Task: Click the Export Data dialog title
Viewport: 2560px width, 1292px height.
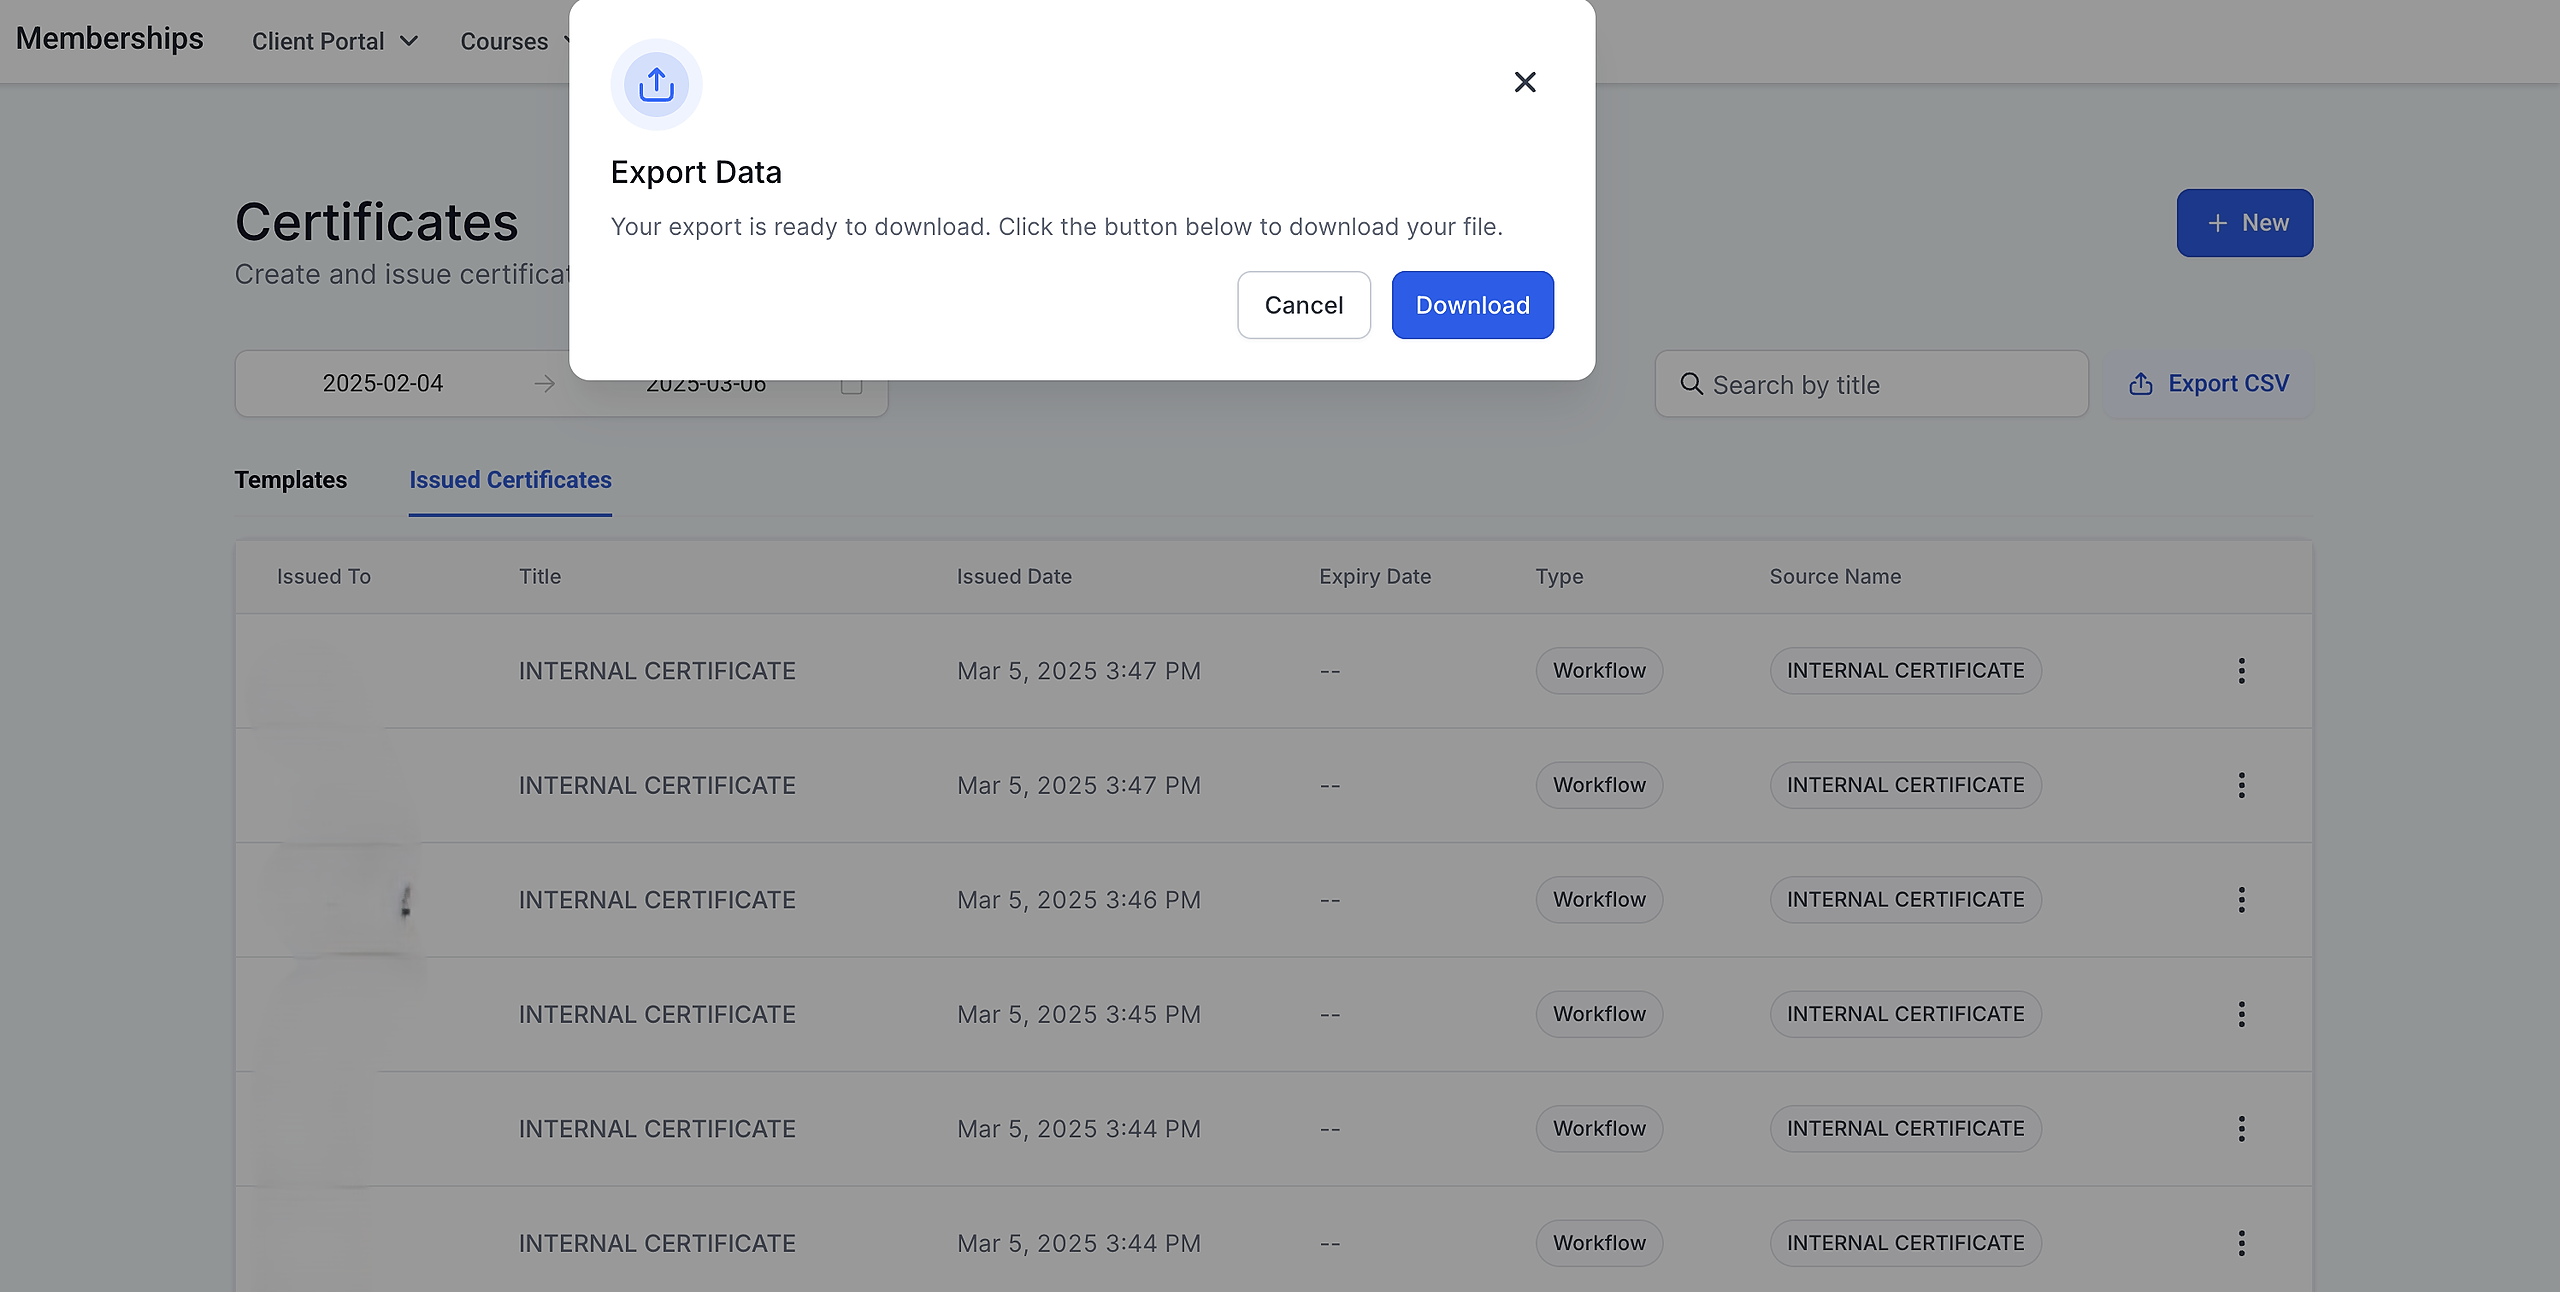Action: [696, 172]
